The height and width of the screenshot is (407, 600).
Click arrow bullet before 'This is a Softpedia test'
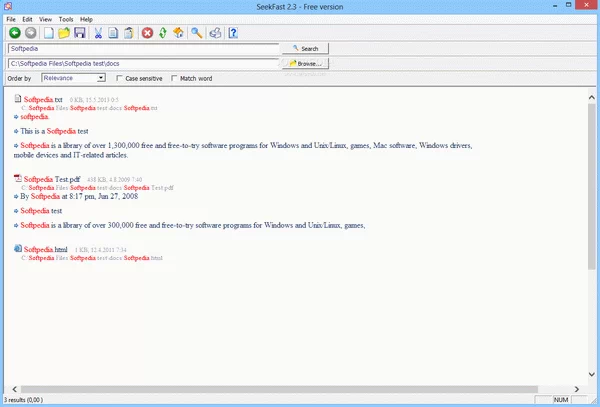(16, 132)
